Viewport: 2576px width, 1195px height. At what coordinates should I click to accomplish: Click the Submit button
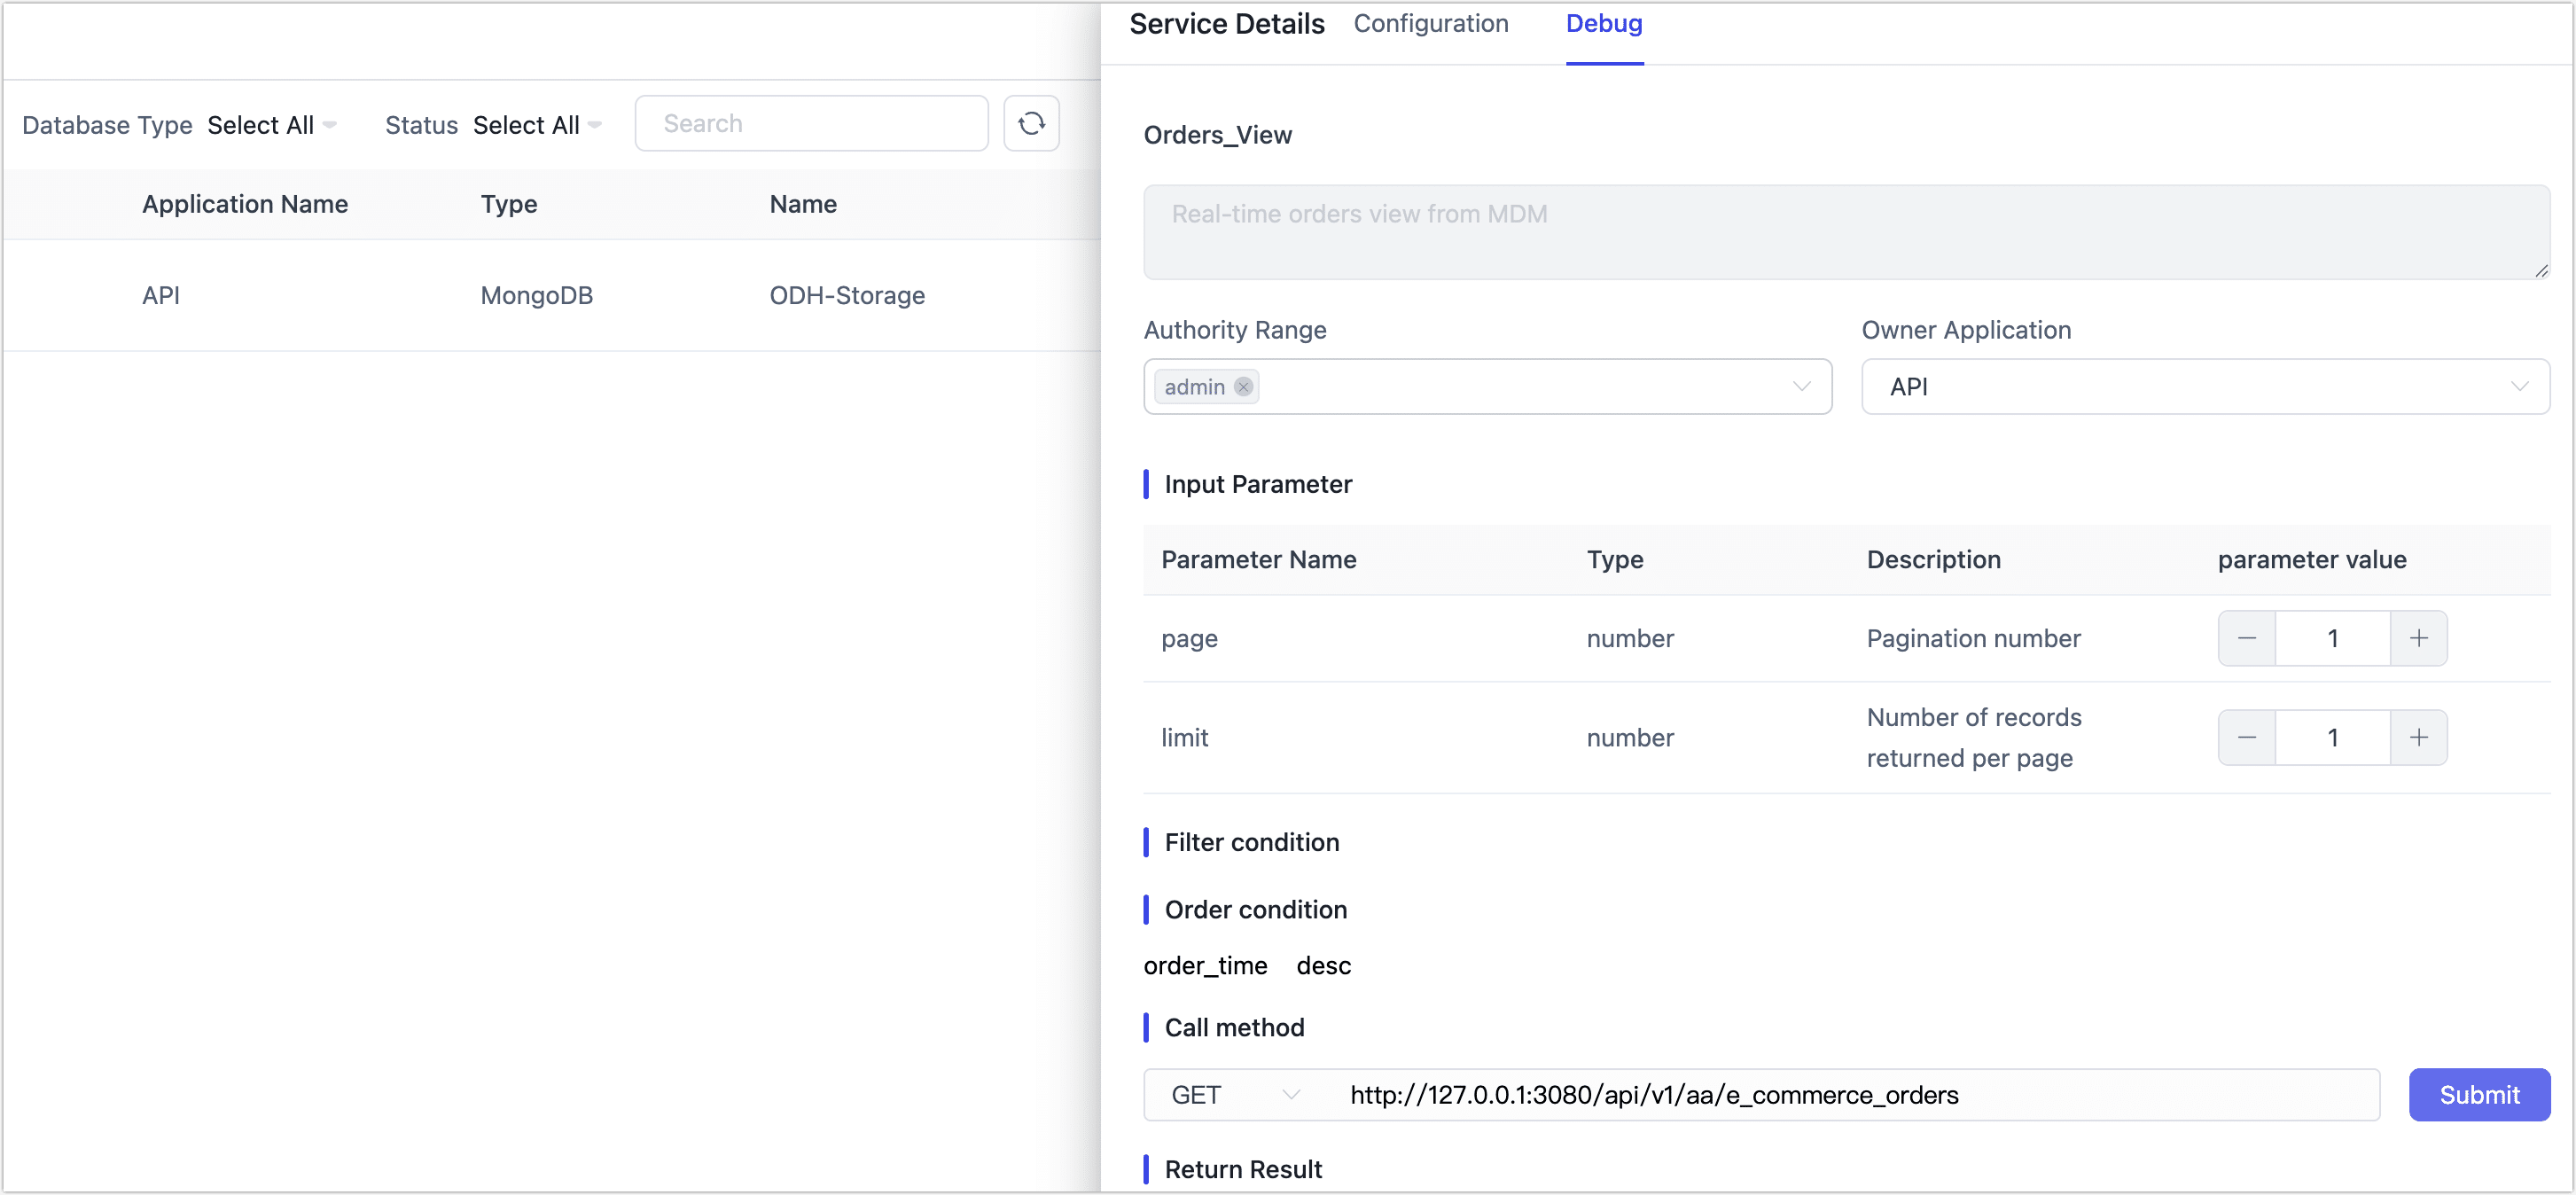click(2479, 1094)
